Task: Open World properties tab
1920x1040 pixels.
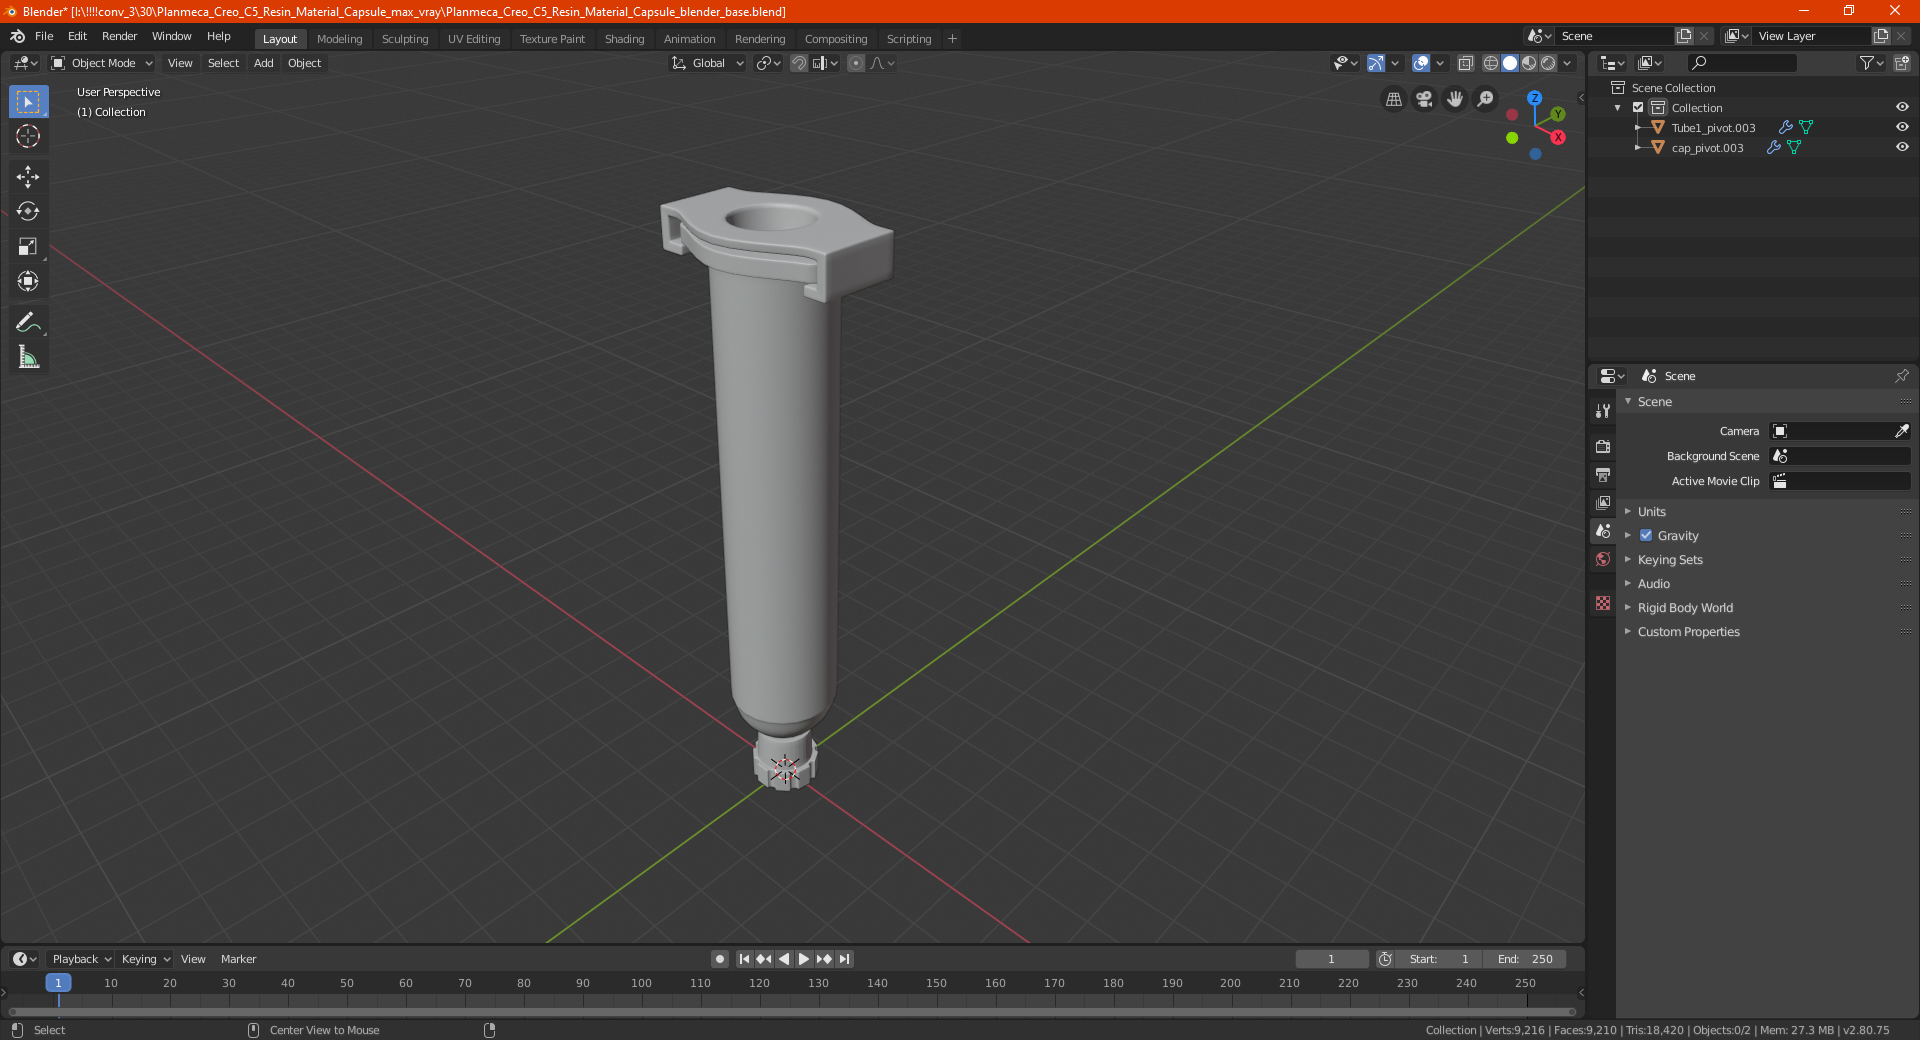Action: click(x=1603, y=559)
